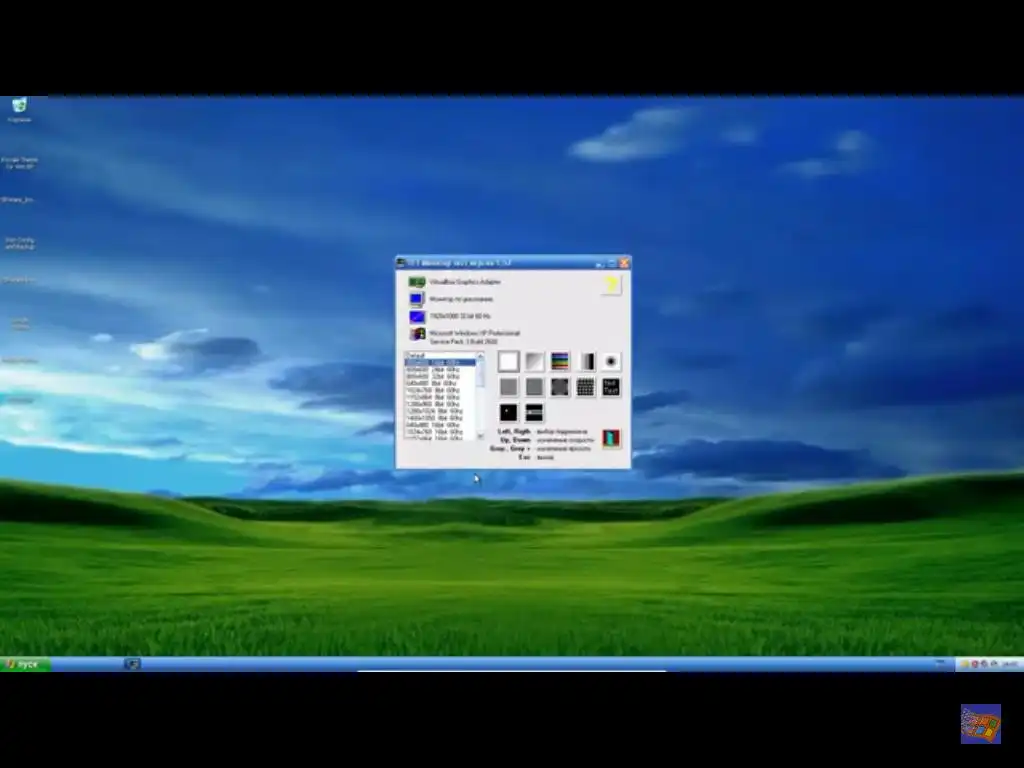Click the resolution list scrollbar thumb
The width and height of the screenshot is (1024, 768).
pyautogui.click(x=481, y=373)
